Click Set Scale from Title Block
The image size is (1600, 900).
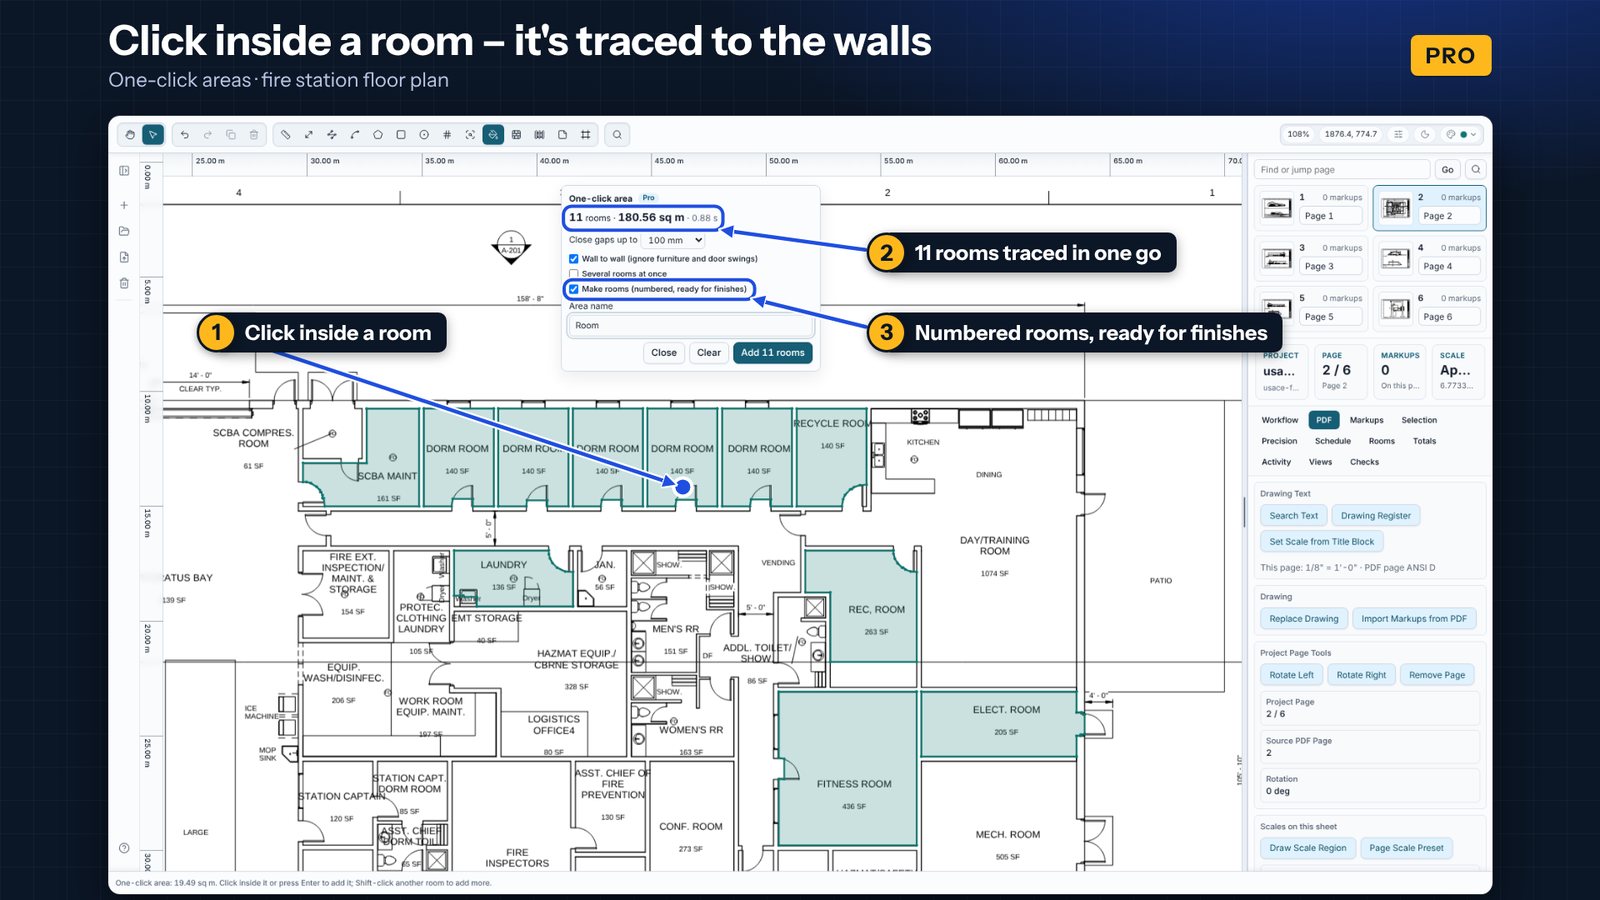tap(1321, 542)
